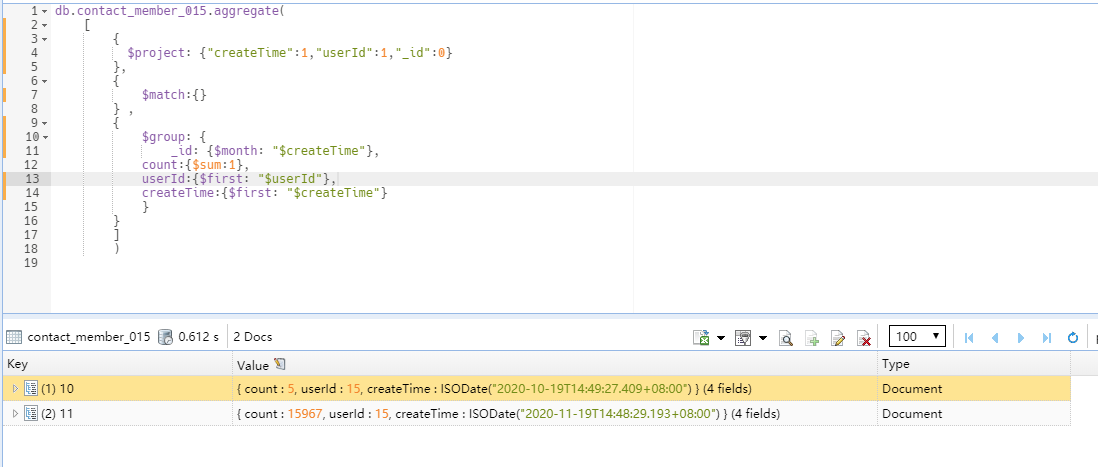Click the Delete Document red X icon

tap(864, 339)
